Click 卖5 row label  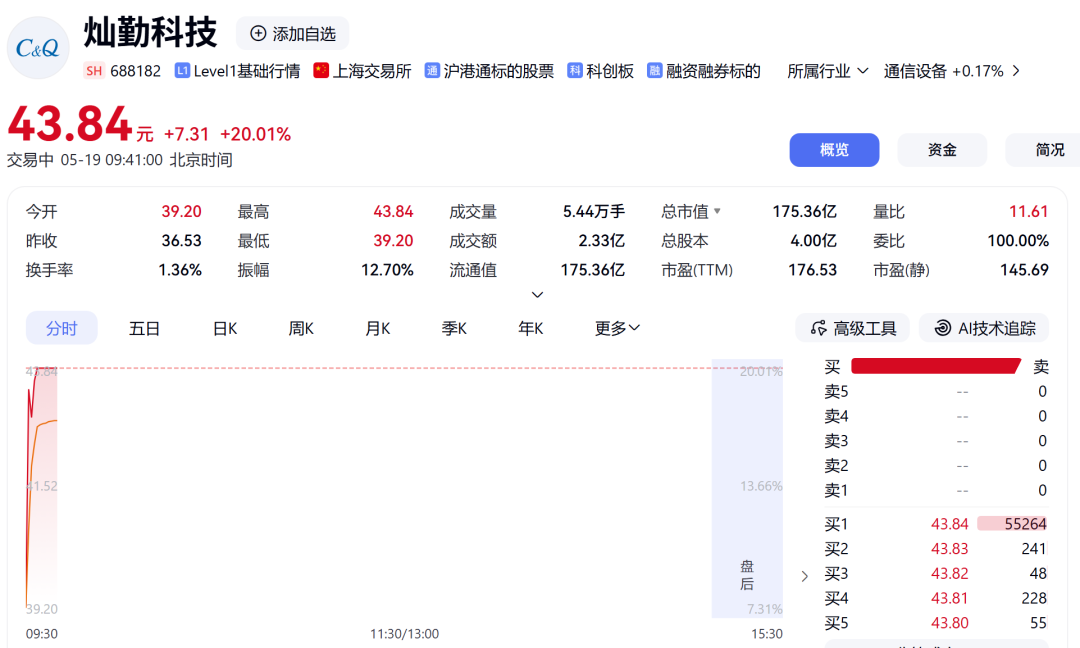pyautogui.click(x=836, y=392)
